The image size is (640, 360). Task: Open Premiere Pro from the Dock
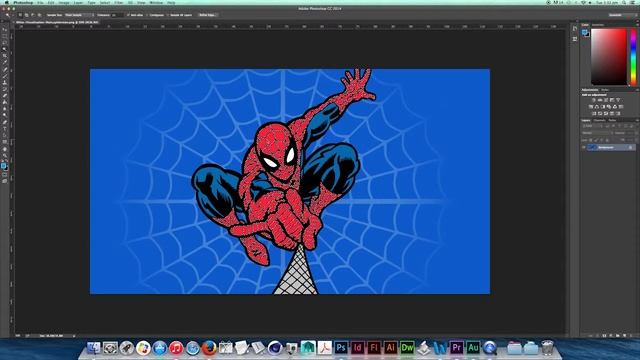click(456, 348)
